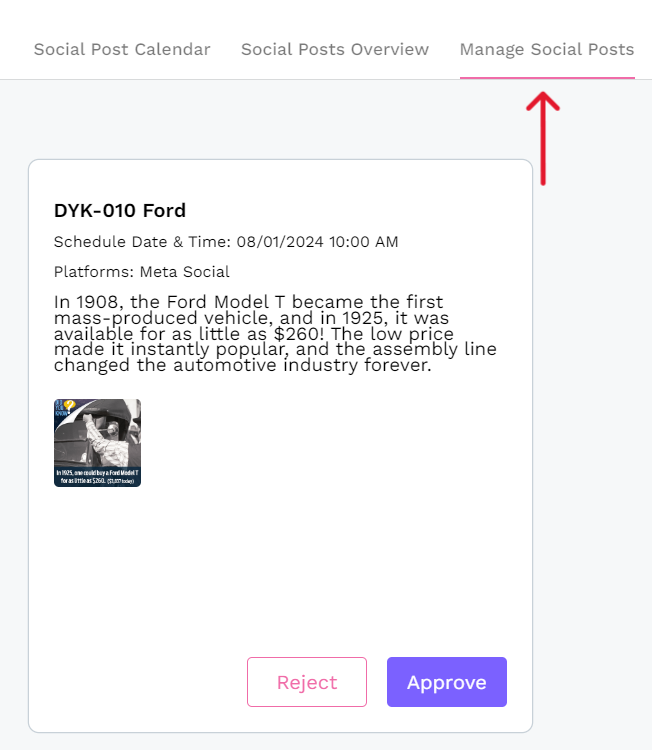
Task: Click the Ford Model T post description text
Action: click(275, 334)
